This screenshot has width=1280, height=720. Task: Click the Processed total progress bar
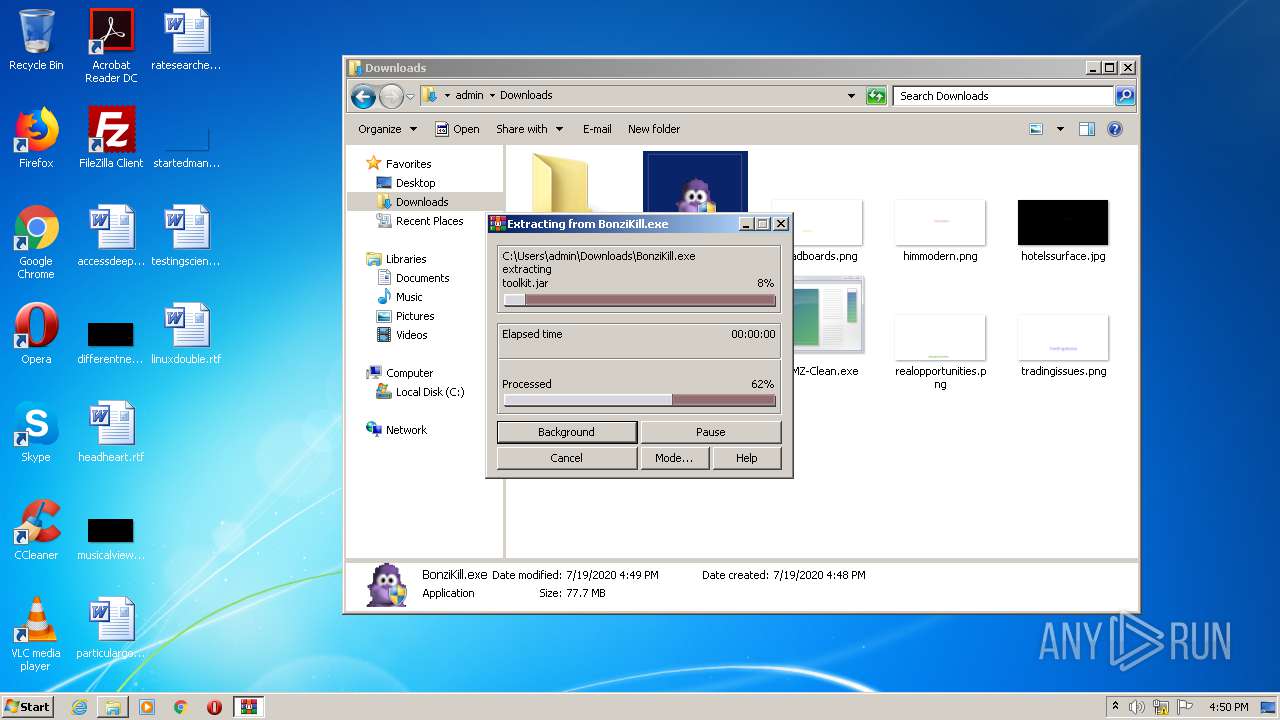point(640,400)
